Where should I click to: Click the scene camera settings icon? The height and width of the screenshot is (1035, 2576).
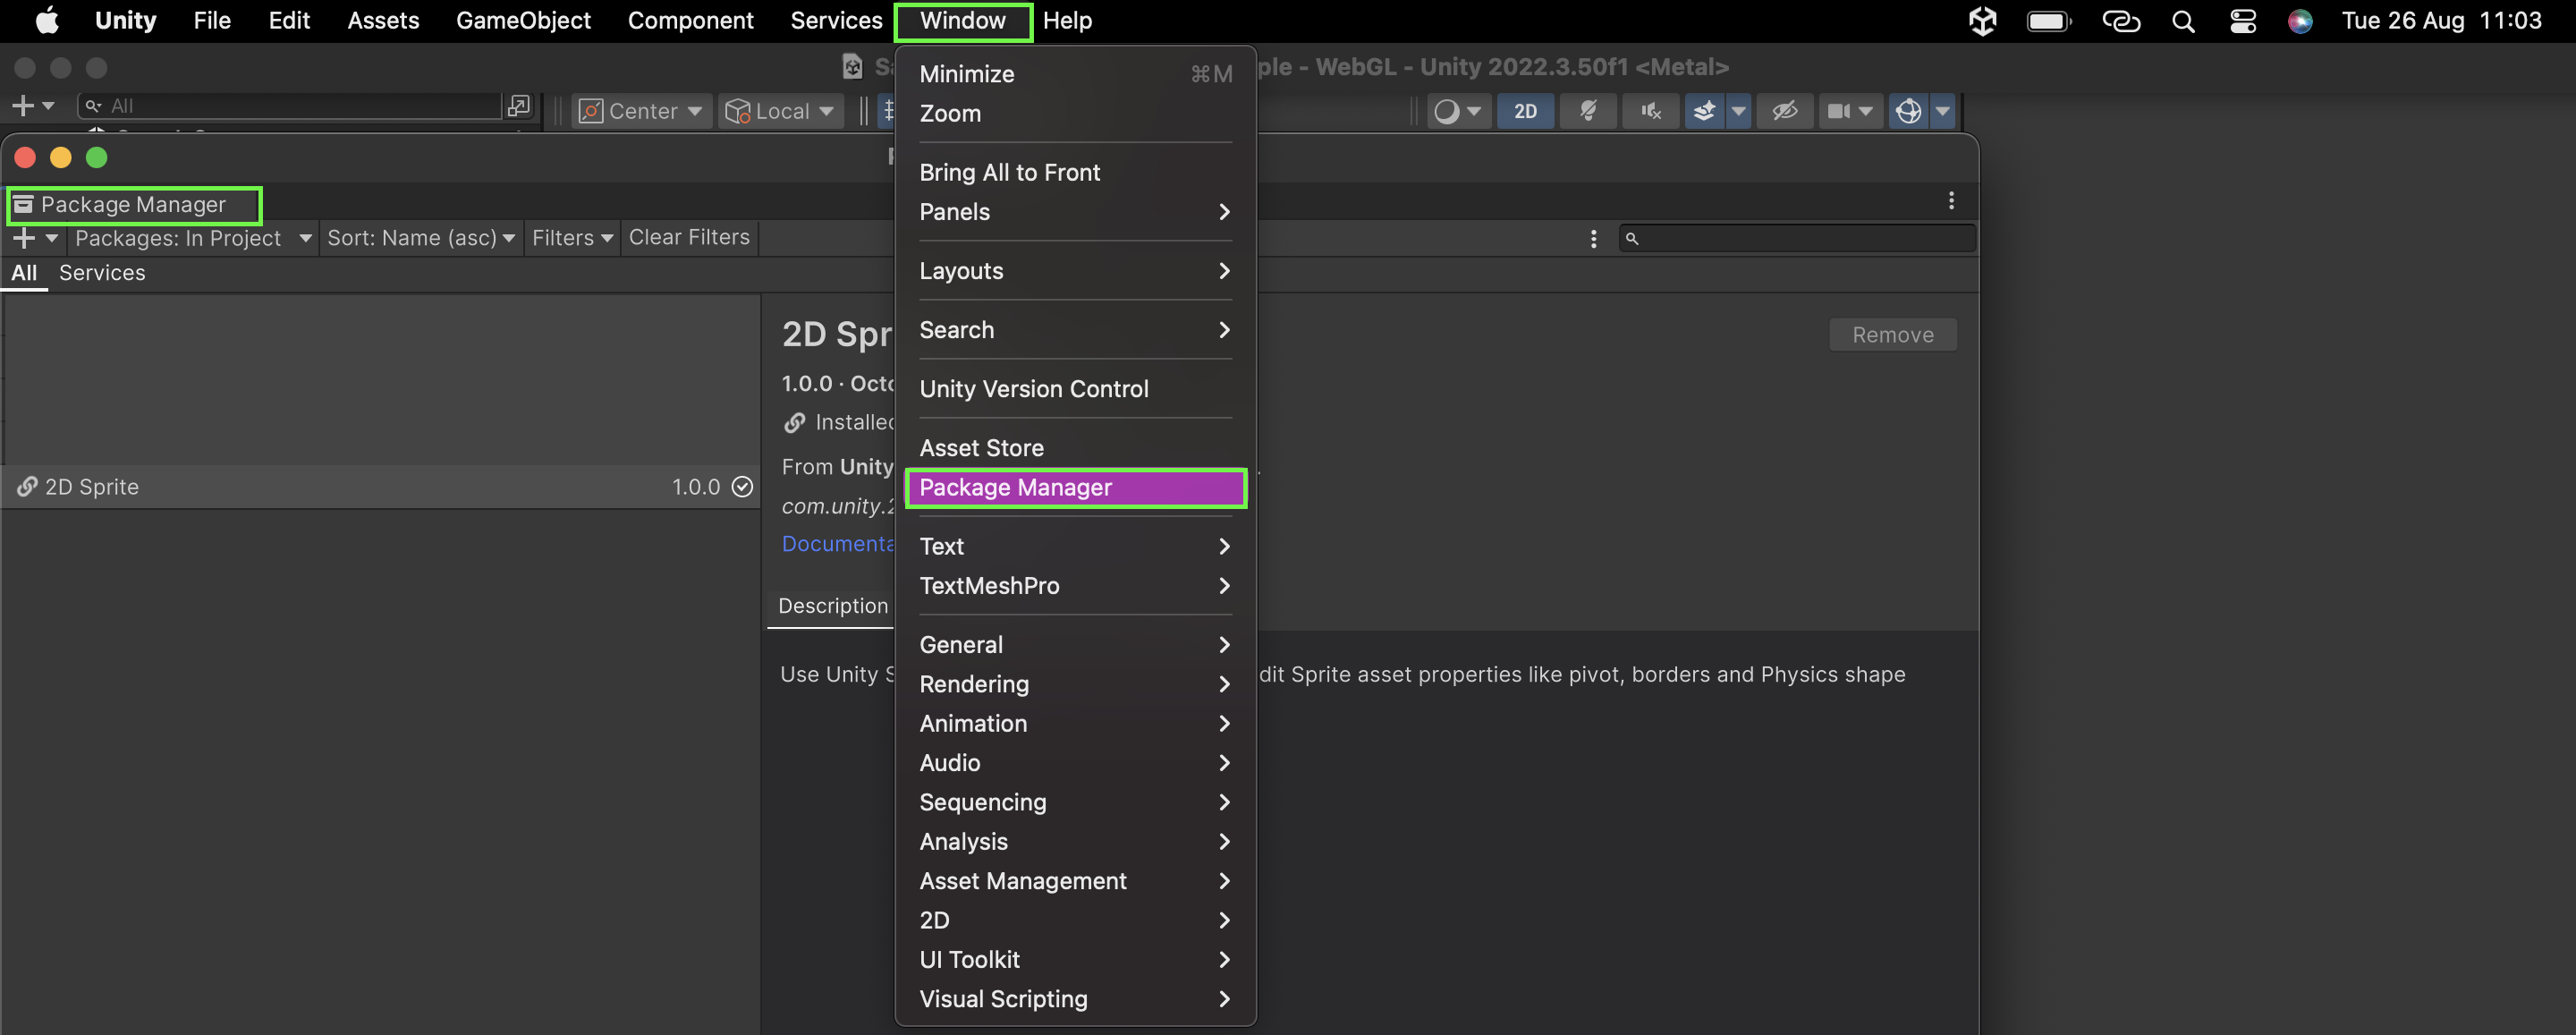(x=1838, y=111)
